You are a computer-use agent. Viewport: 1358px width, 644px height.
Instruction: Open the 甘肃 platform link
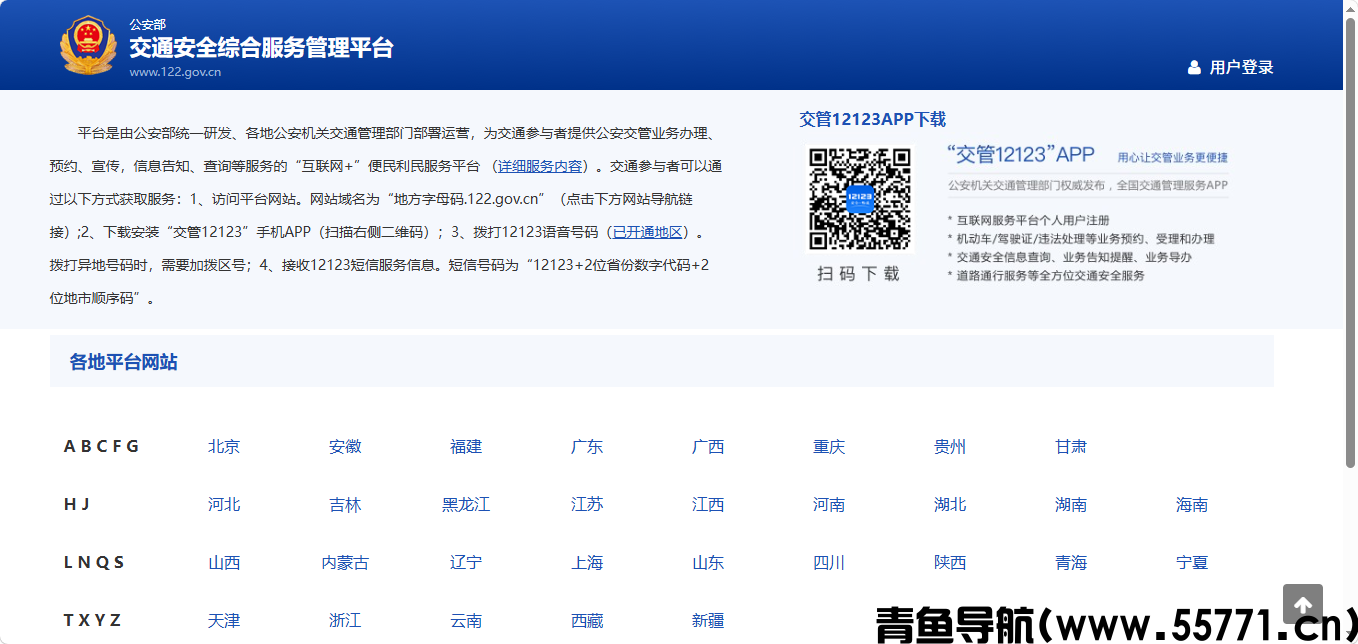point(1071,447)
